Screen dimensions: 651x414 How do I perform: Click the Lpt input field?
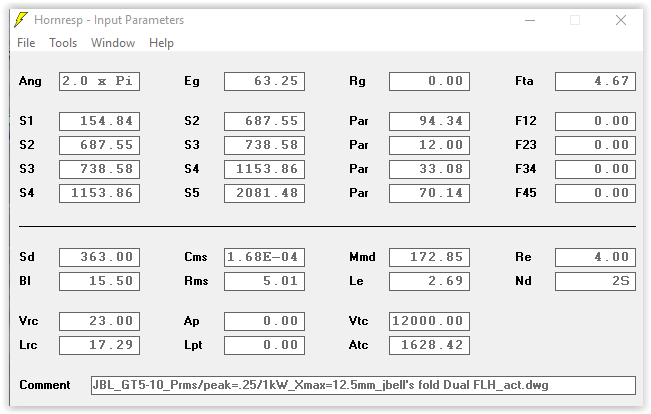click(x=264, y=345)
